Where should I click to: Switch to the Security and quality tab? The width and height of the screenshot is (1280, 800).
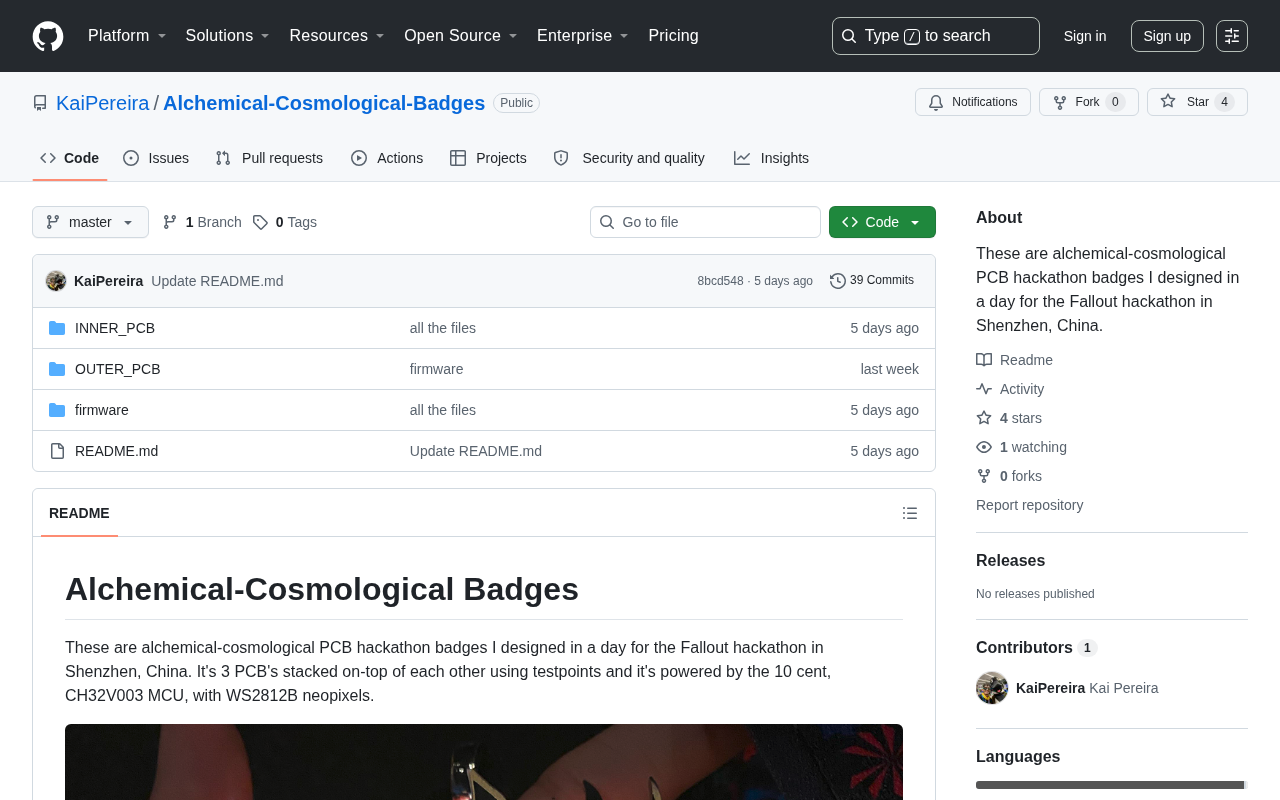pyautogui.click(x=629, y=158)
